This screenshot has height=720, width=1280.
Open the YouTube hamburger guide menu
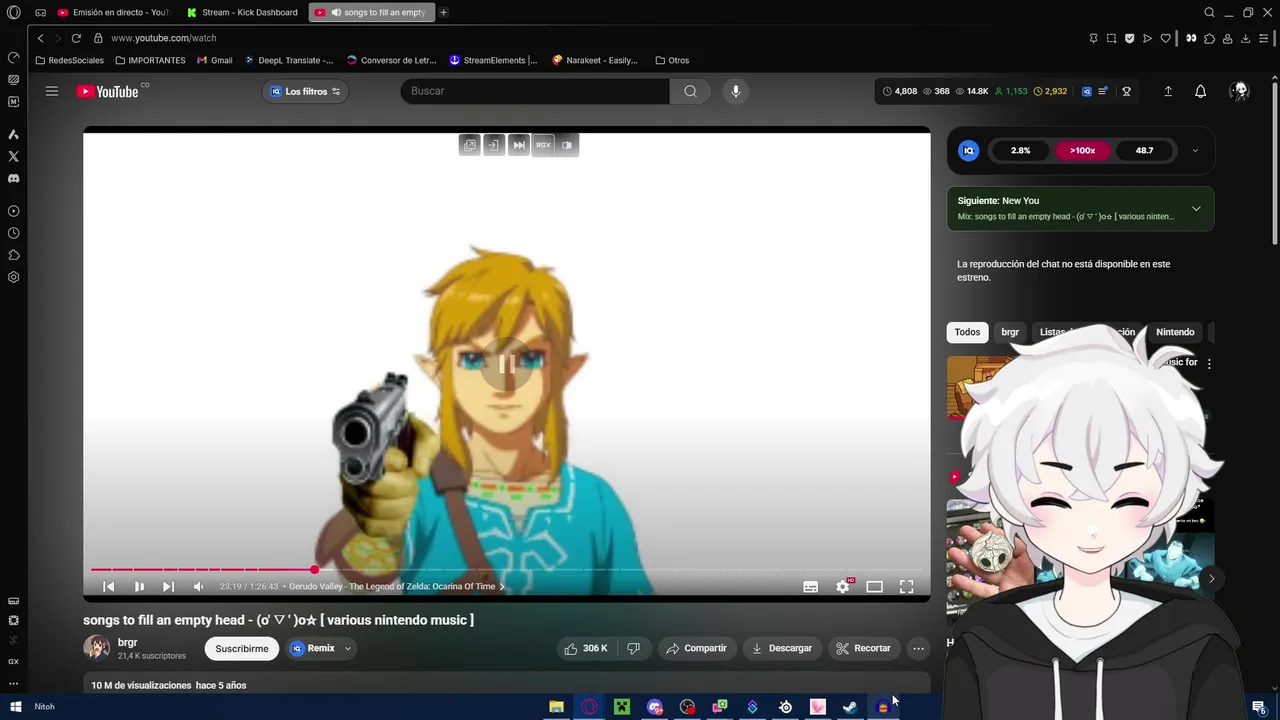(52, 91)
